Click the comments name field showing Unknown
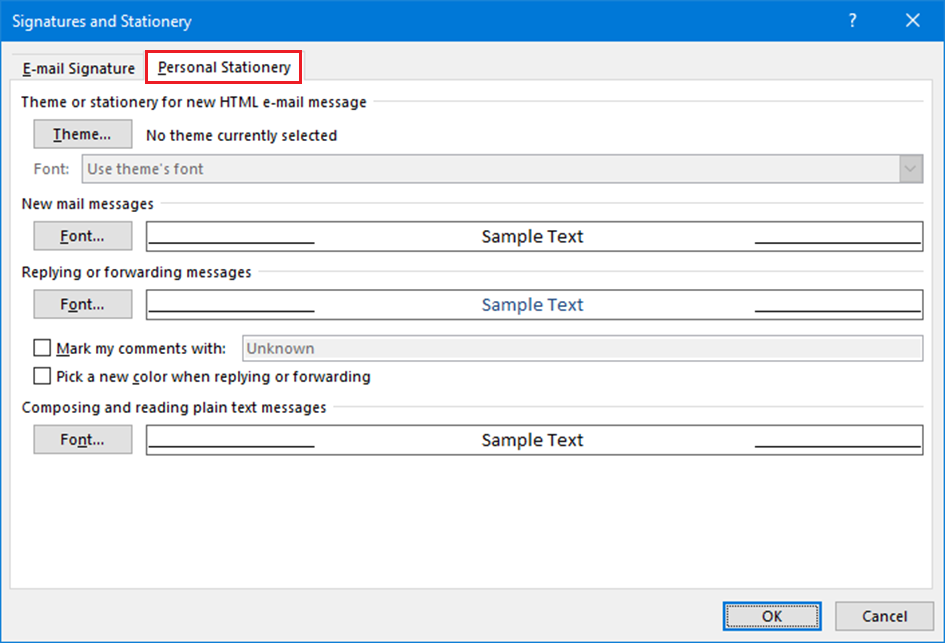 click(x=581, y=349)
